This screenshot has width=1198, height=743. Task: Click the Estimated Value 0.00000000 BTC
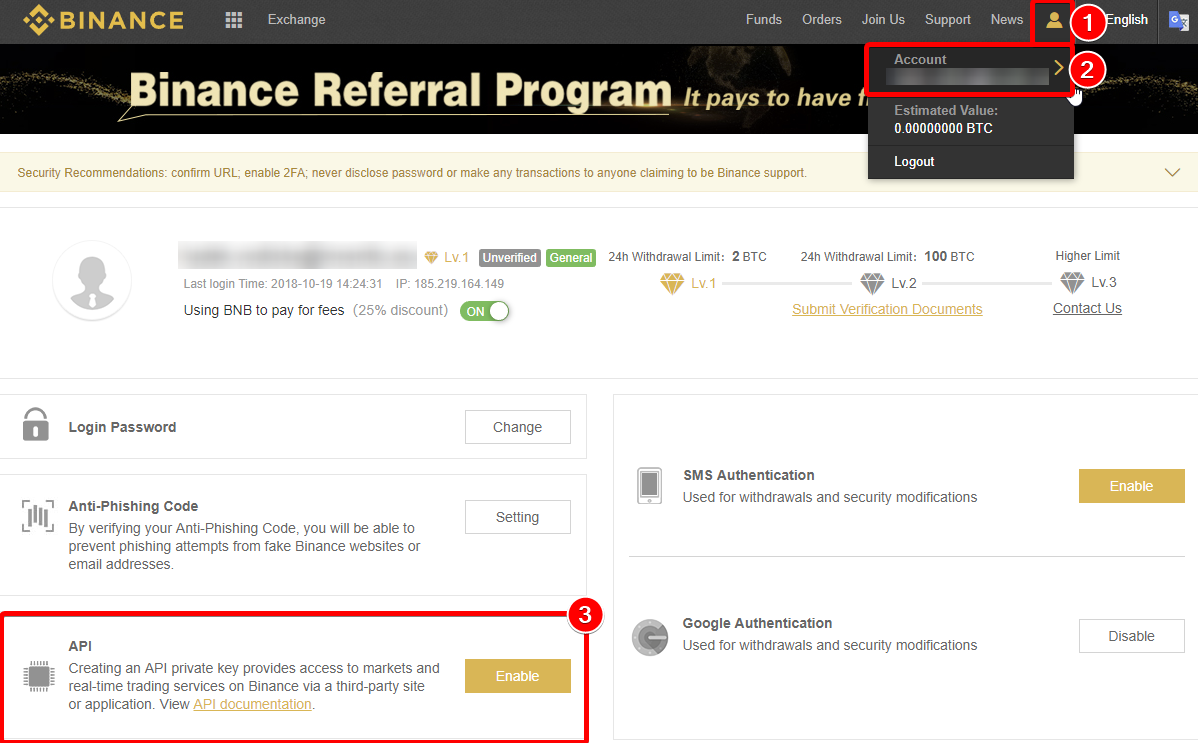[945, 120]
